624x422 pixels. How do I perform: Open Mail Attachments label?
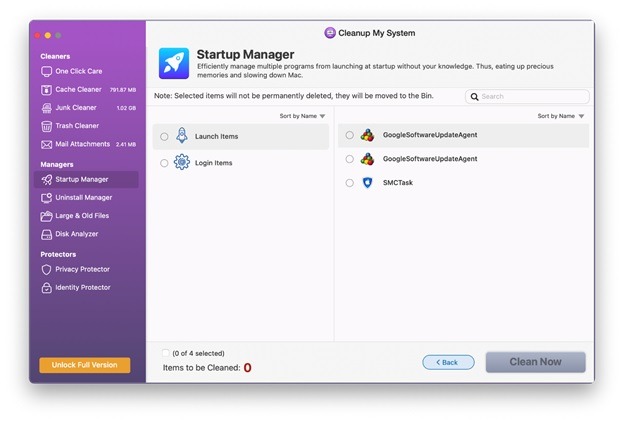pos(83,144)
